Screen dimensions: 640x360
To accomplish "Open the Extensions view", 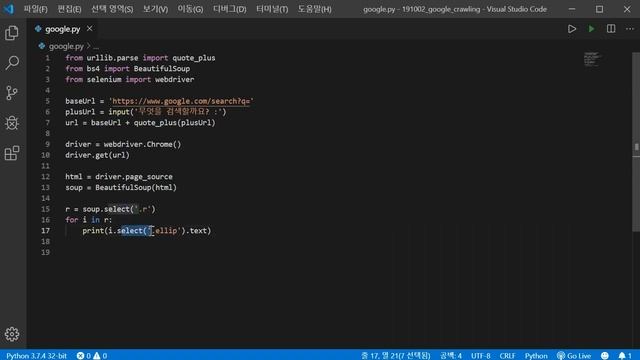I will (x=12, y=153).
